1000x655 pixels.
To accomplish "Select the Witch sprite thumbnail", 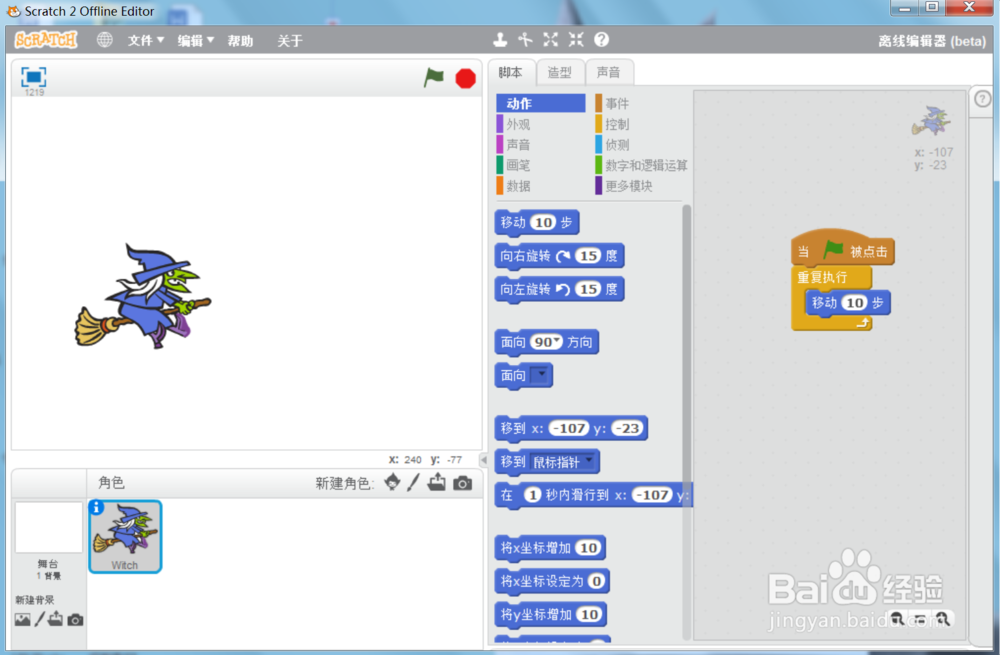I will point(125,536).
